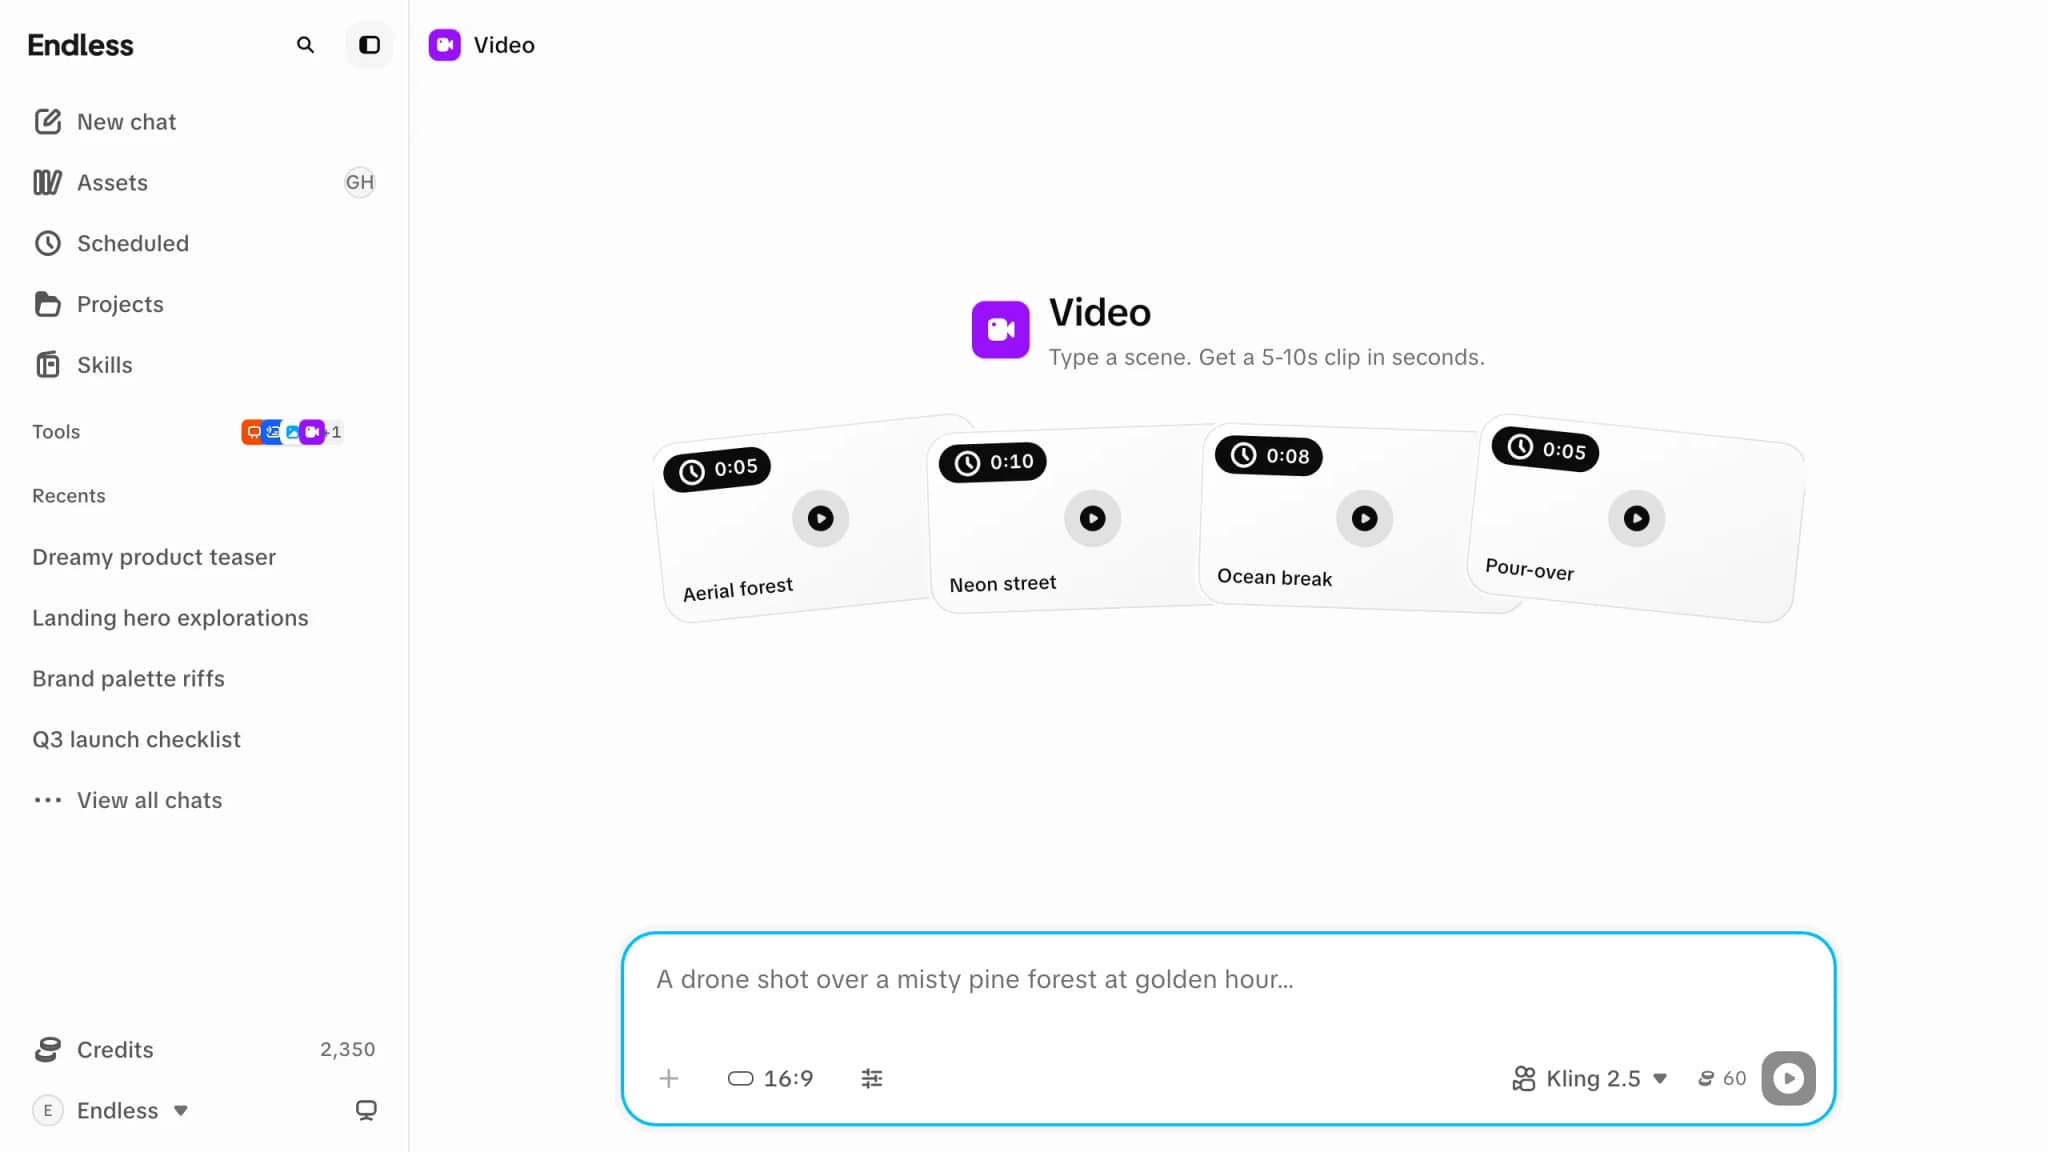Click the generate video play button
The height and width of the screenshot is (1152, 2048).
[x=1788, y=1078]
